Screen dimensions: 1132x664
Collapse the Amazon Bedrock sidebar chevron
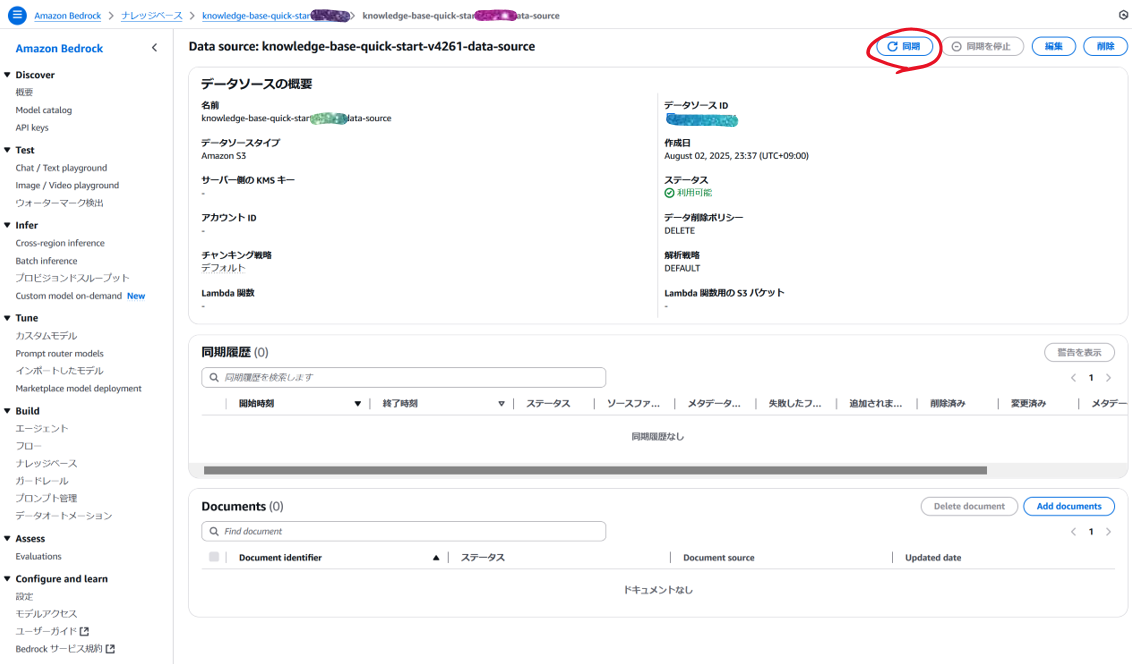coord(154,48)
